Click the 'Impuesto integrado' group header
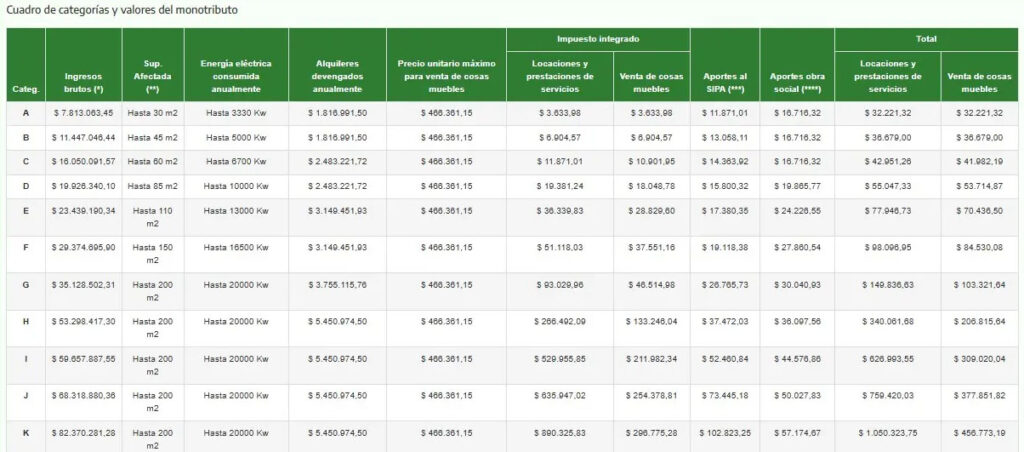1024x452 pixels. [597, 39]
